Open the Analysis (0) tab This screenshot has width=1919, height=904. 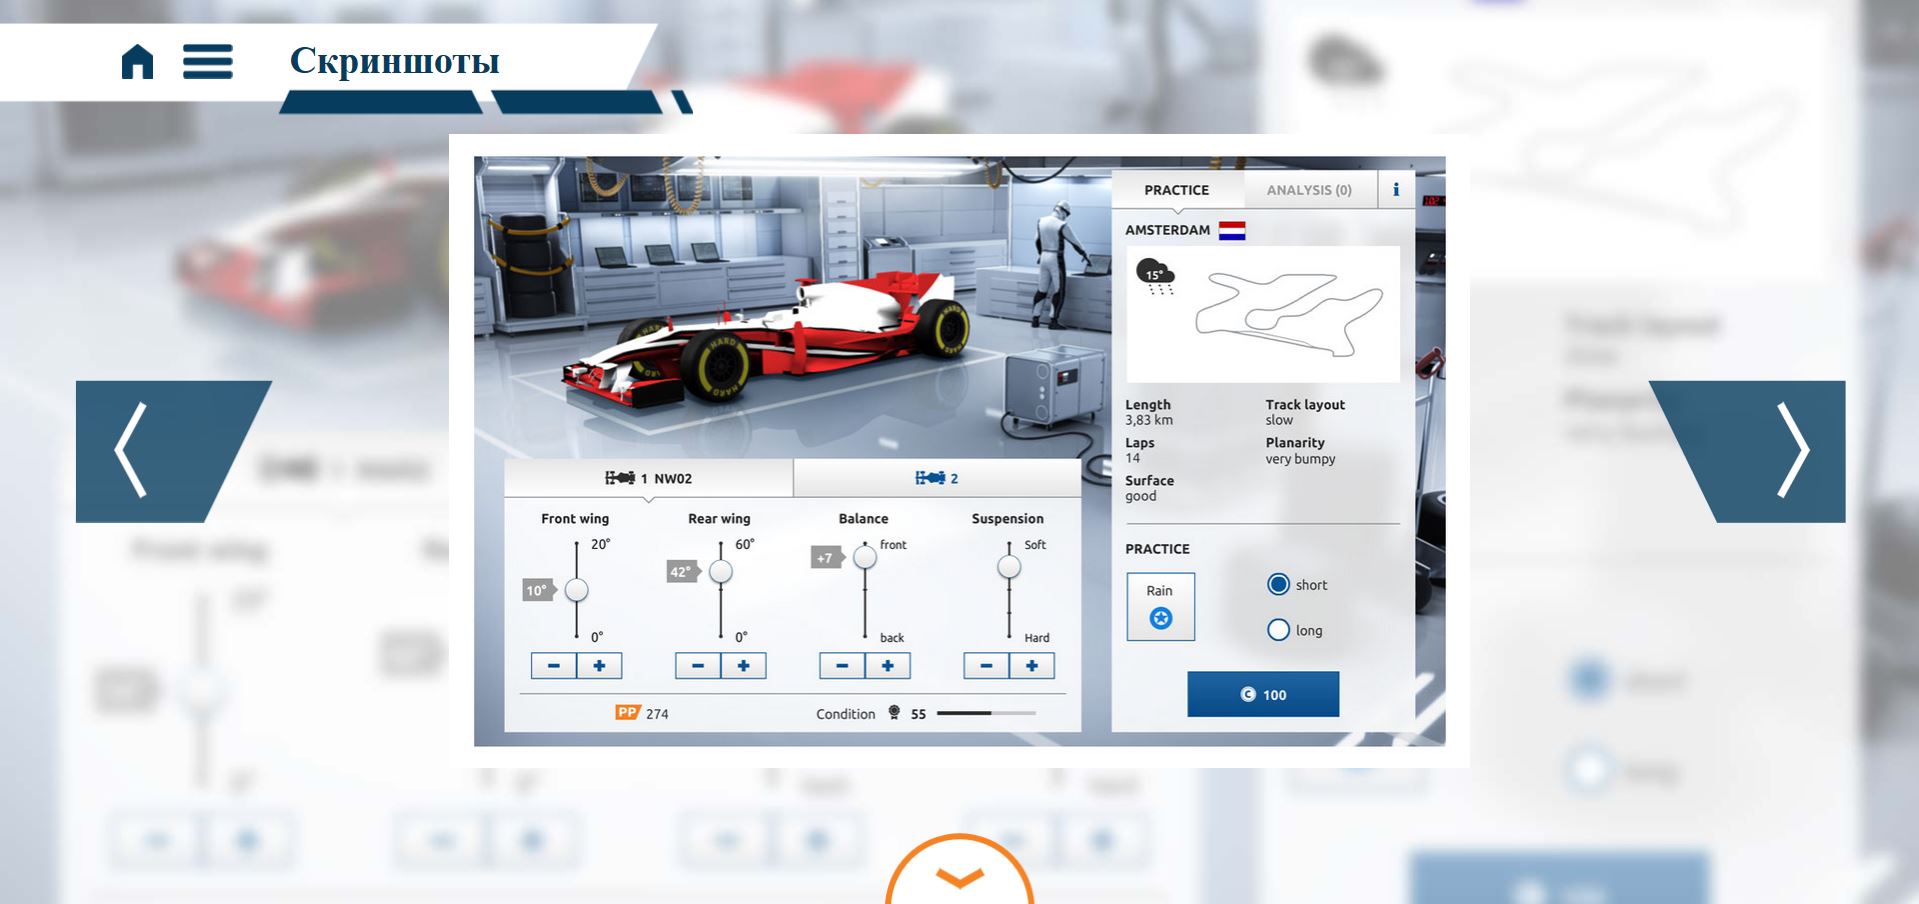click(x=1309, y=189)
